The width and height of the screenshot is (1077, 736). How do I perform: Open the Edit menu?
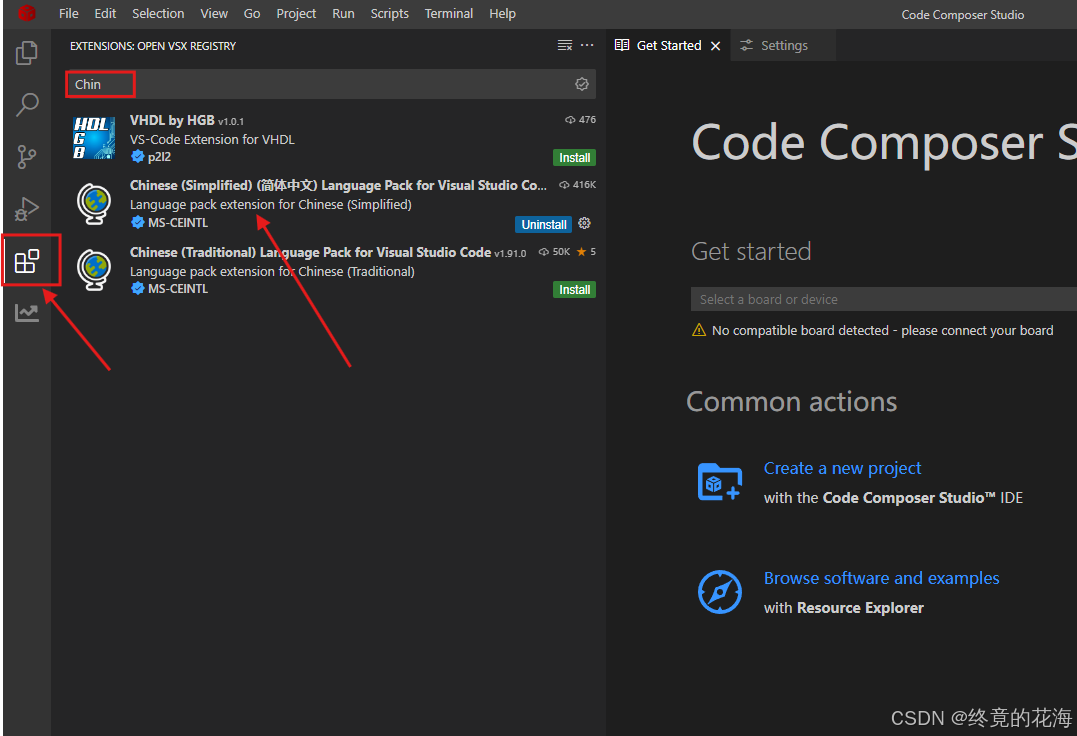point(105,14)
